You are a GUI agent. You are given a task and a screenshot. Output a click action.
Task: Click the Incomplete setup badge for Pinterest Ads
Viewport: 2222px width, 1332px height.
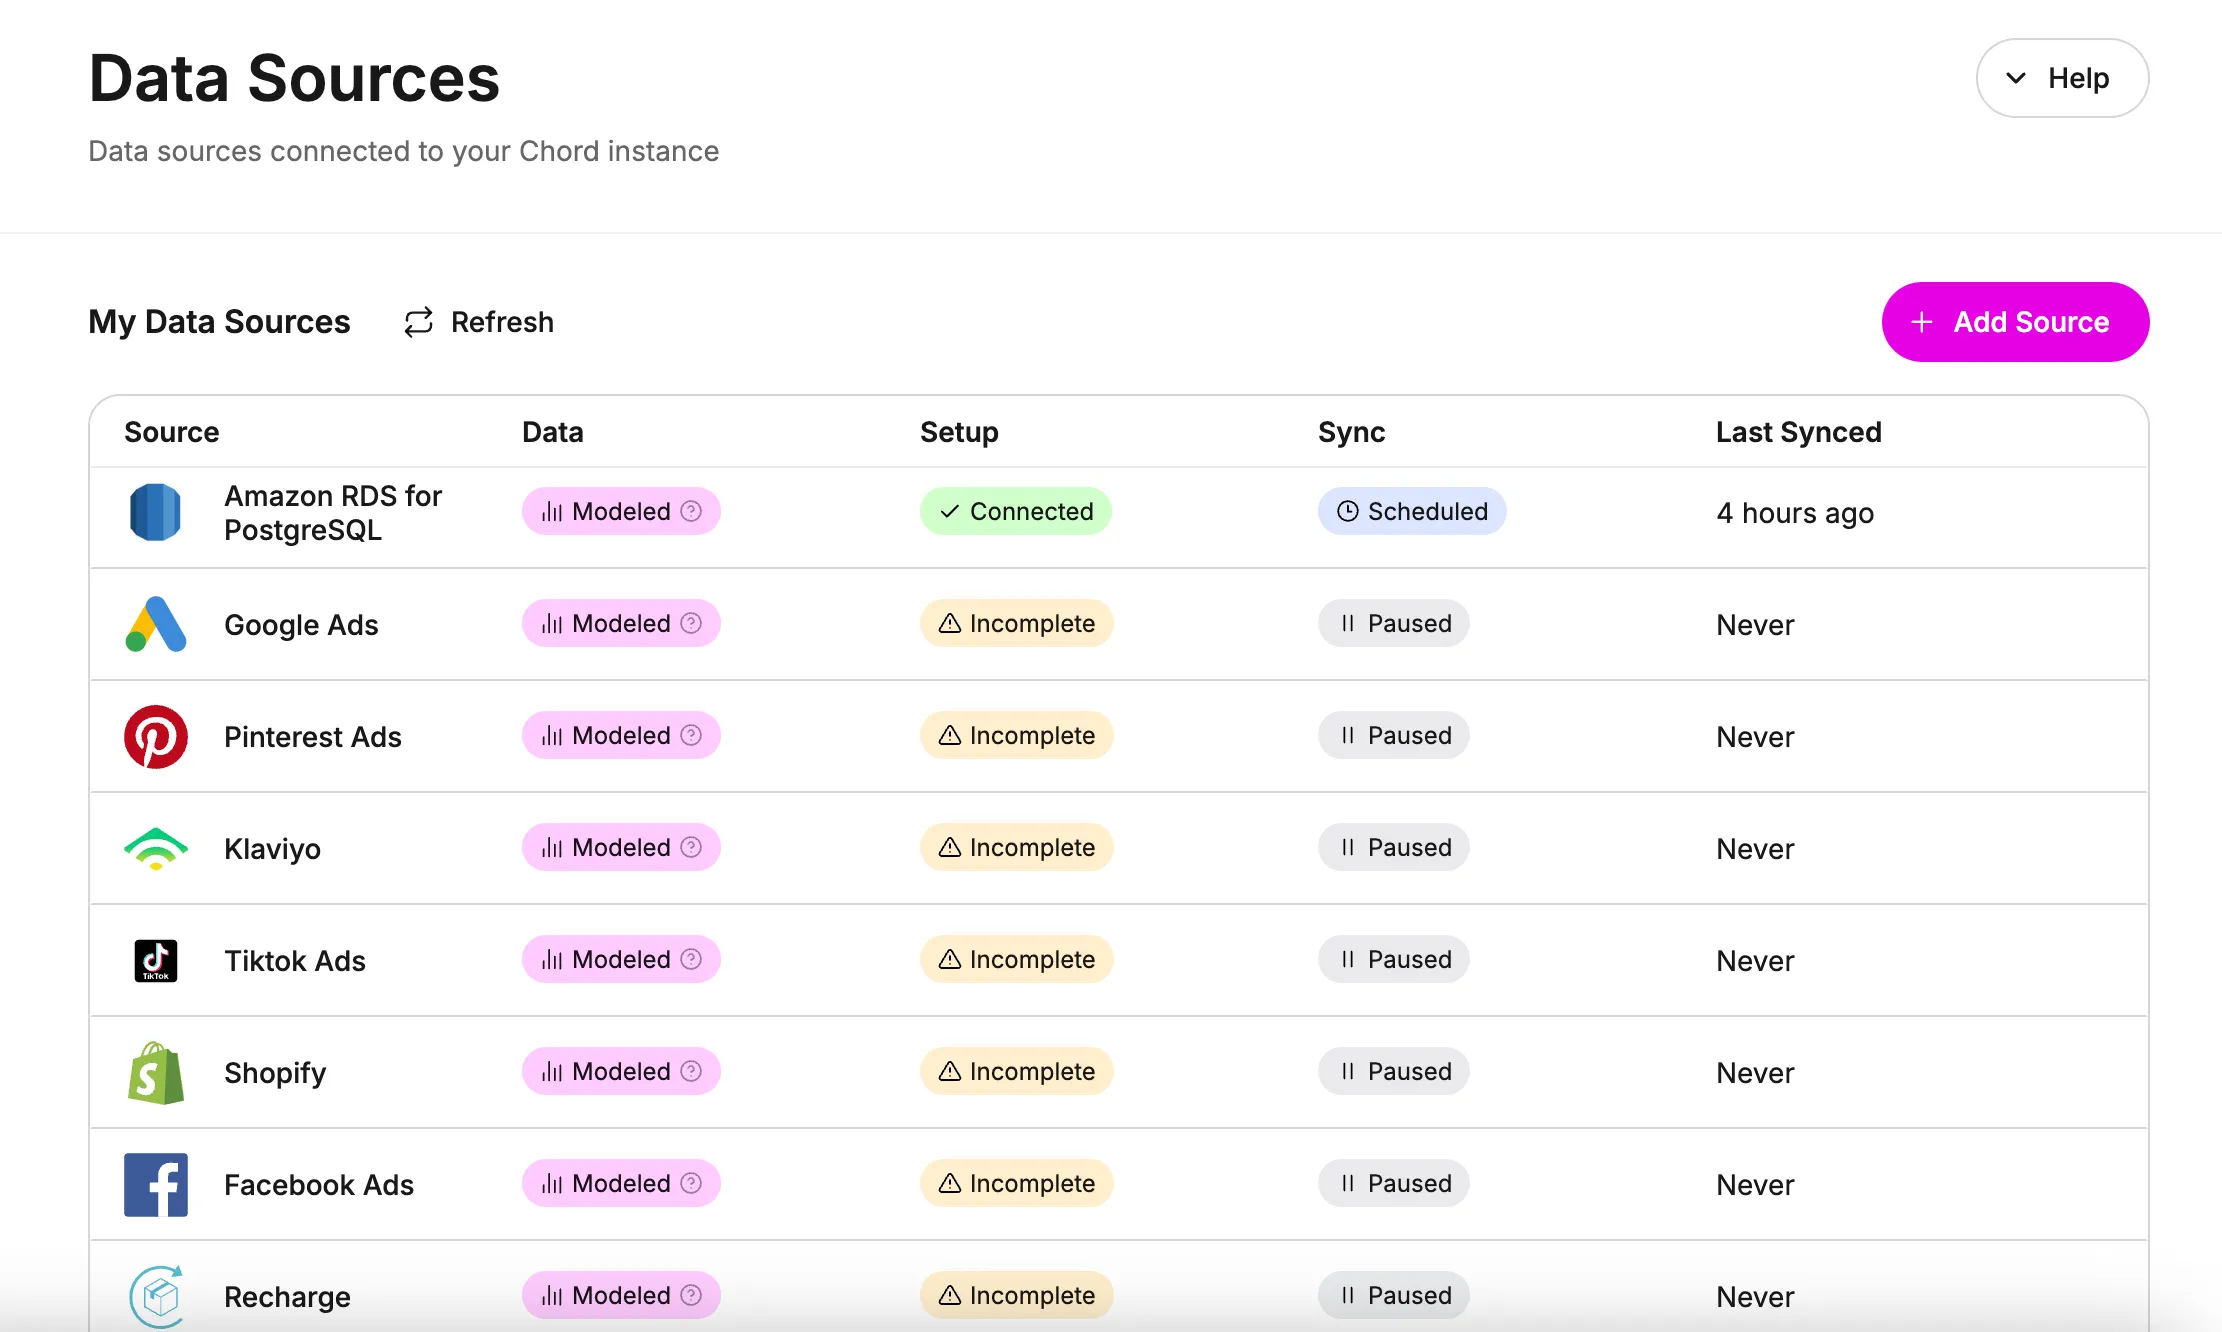pos(1016,735)
